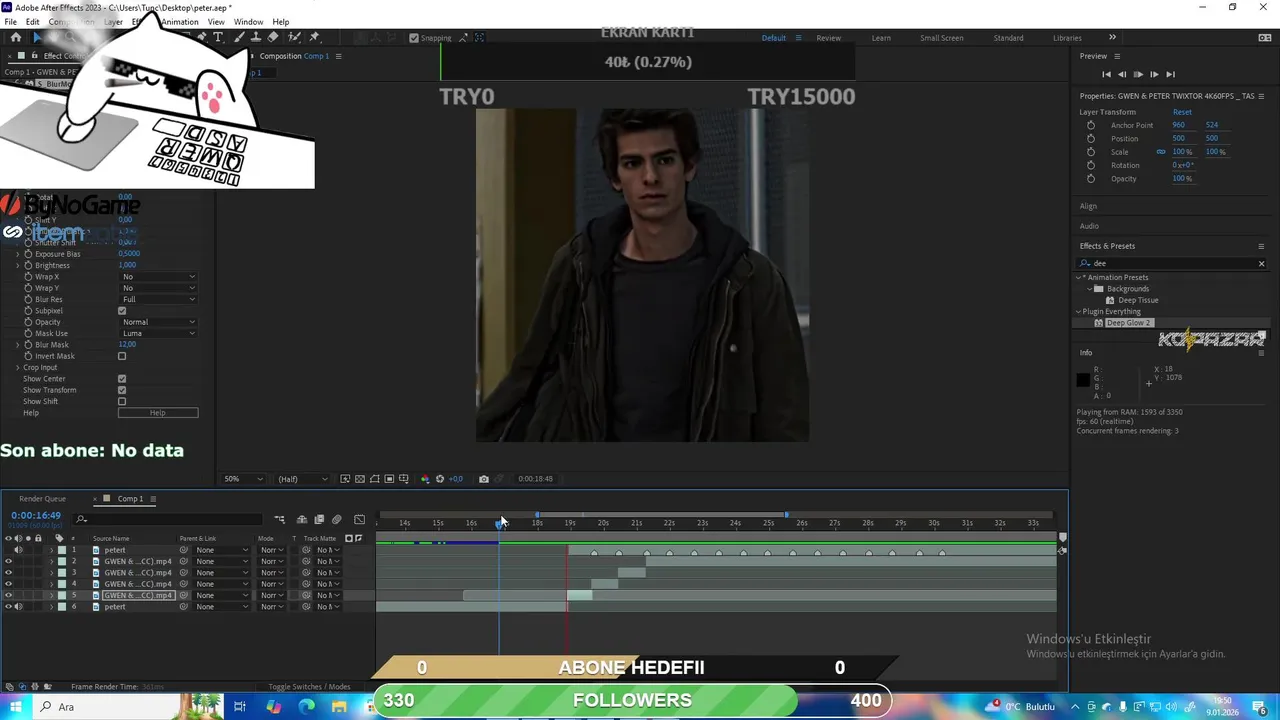
Task: Click the Blur Mask value 12,00
Action: point(127,345)
